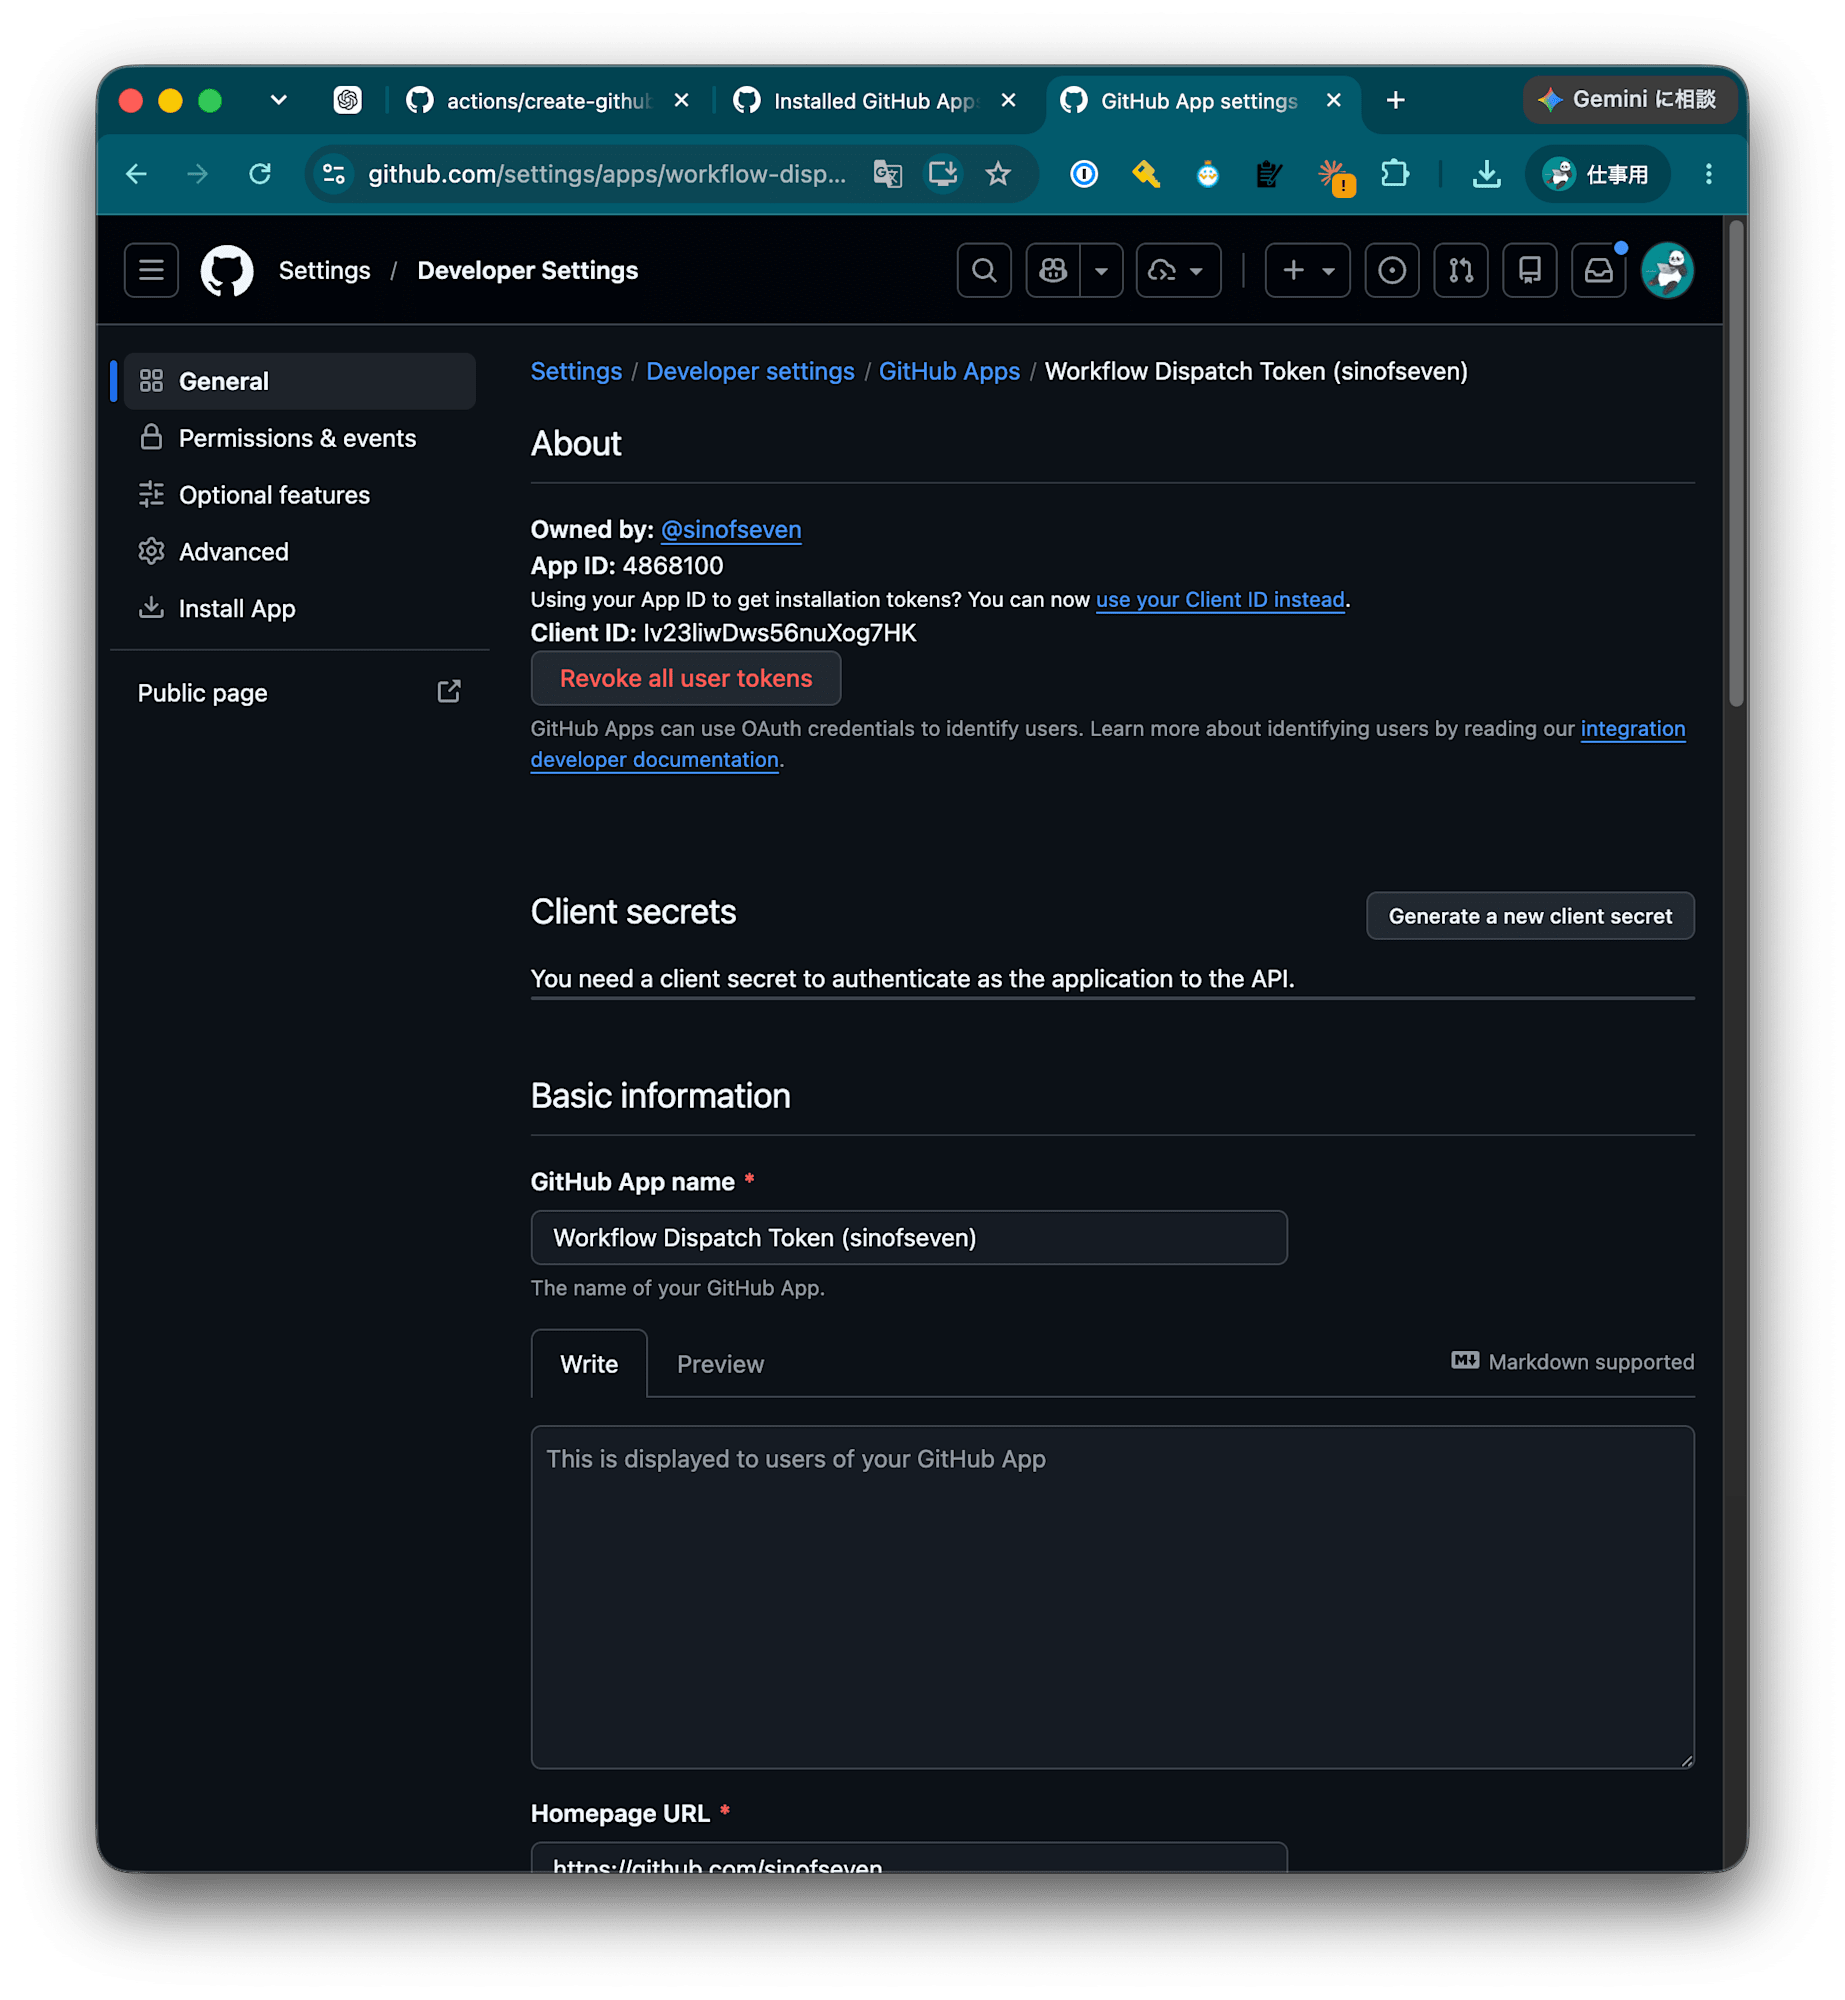Open the translate page icon
The image size is (1845, 2000).
(x=887, y=174)
